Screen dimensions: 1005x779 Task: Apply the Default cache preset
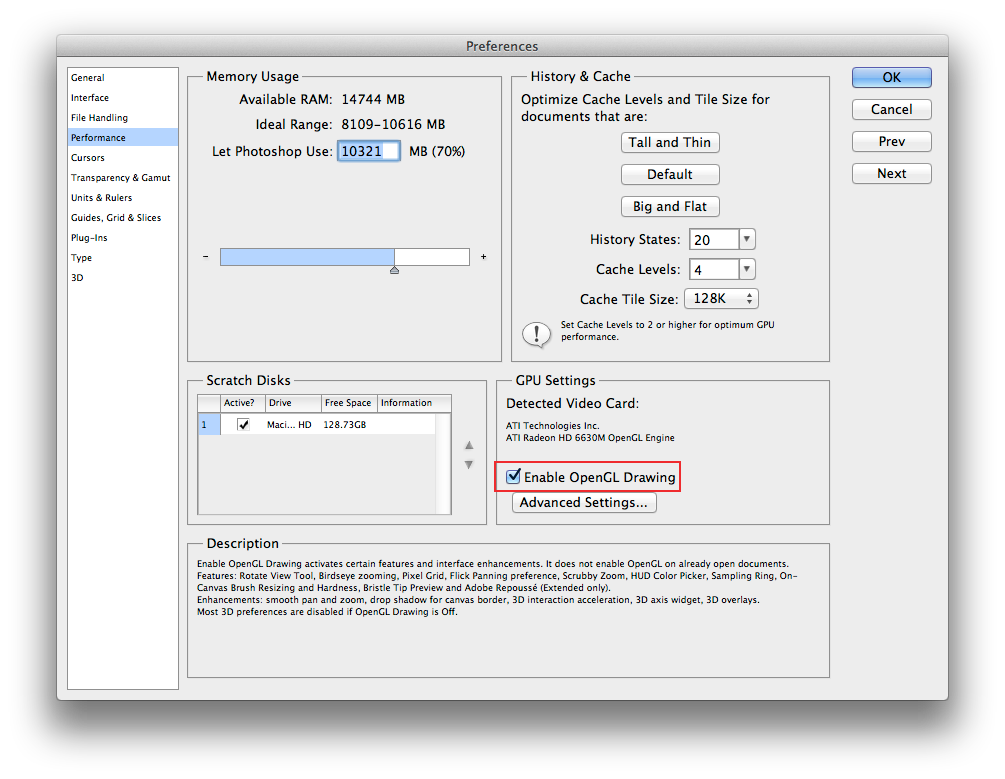pos(670,174)
